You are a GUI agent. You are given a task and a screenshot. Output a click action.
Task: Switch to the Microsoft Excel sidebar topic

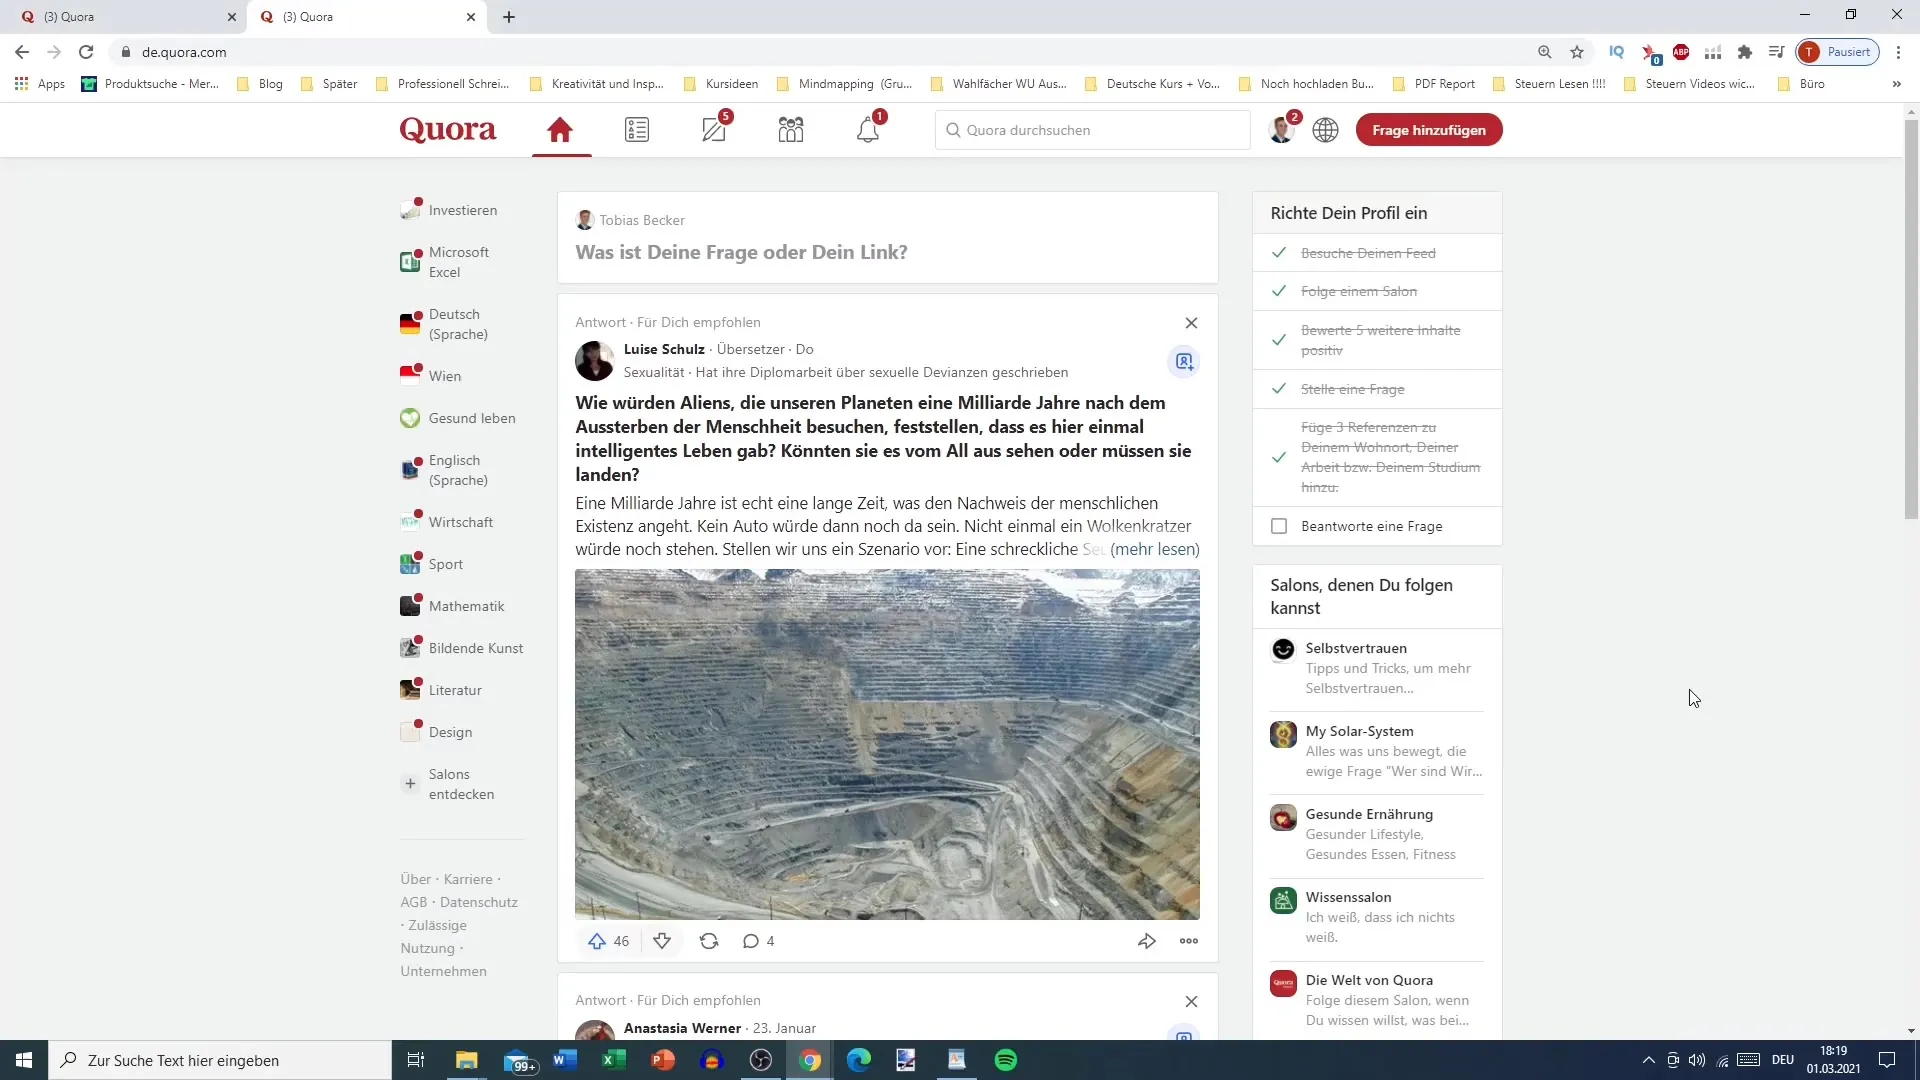click(458, 261)
